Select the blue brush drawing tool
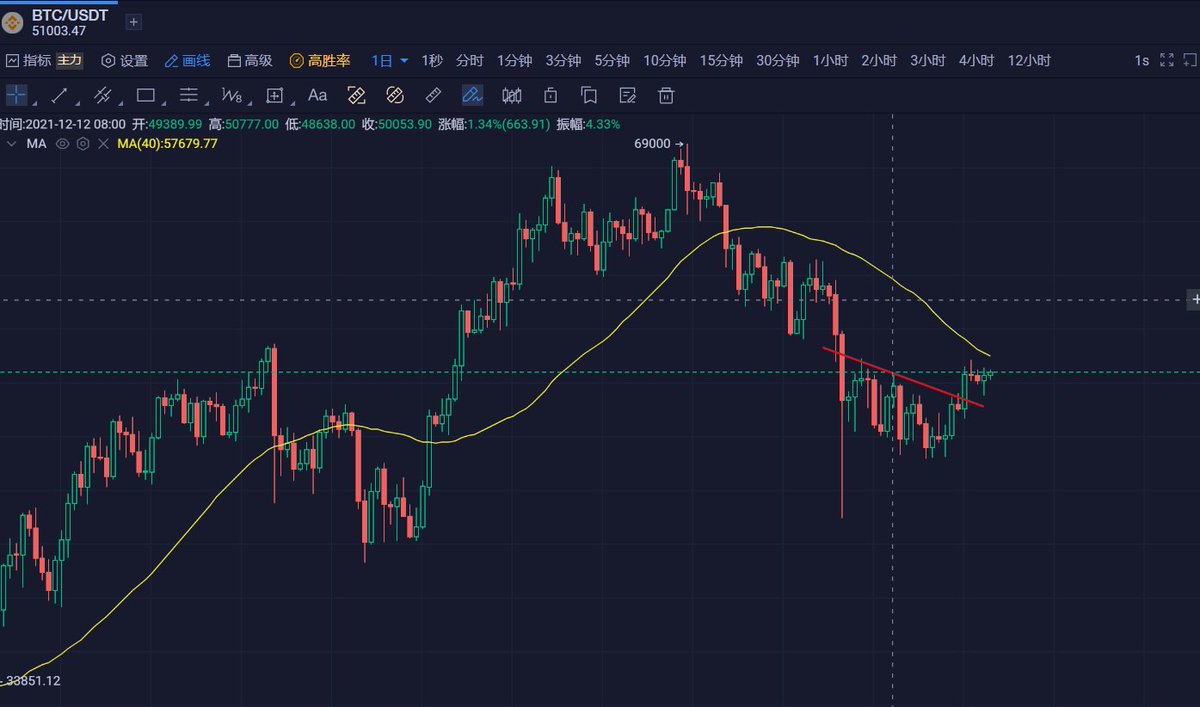 pyautogui.click(x=470, y=95)
